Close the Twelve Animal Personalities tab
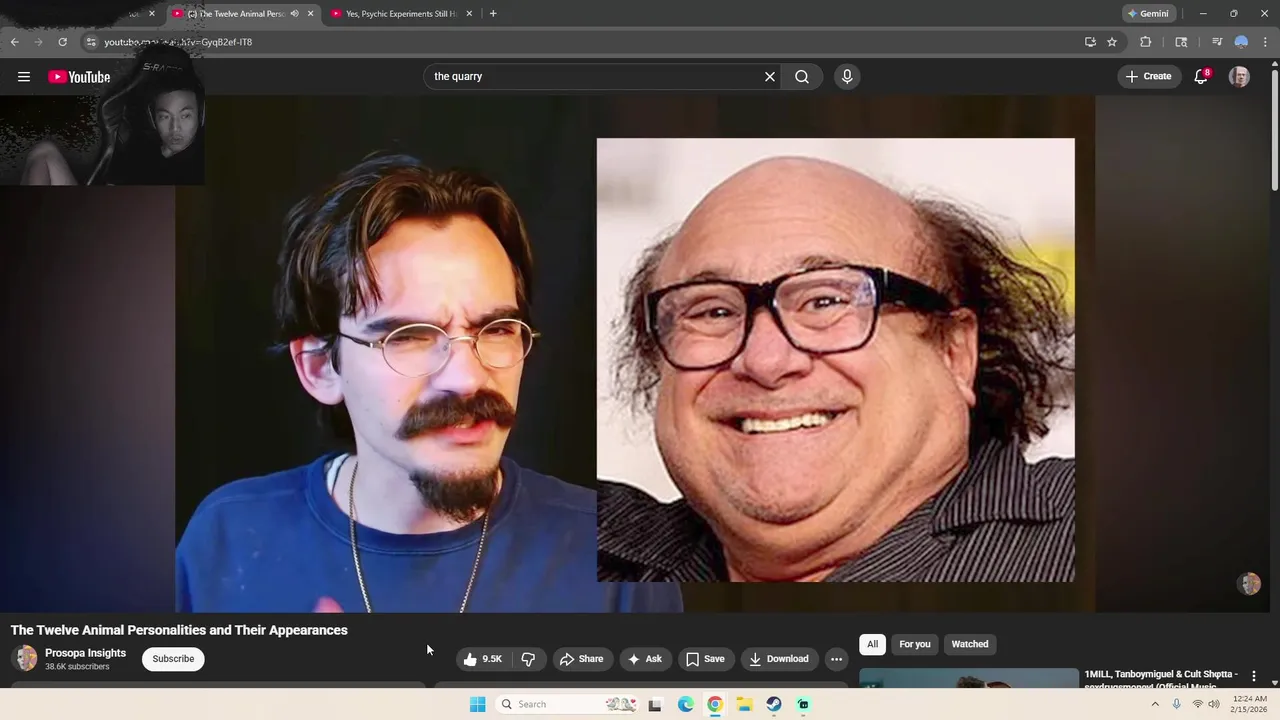Image resolution: width=1280 pixels, height=720 pixels. tap(310, 14)
